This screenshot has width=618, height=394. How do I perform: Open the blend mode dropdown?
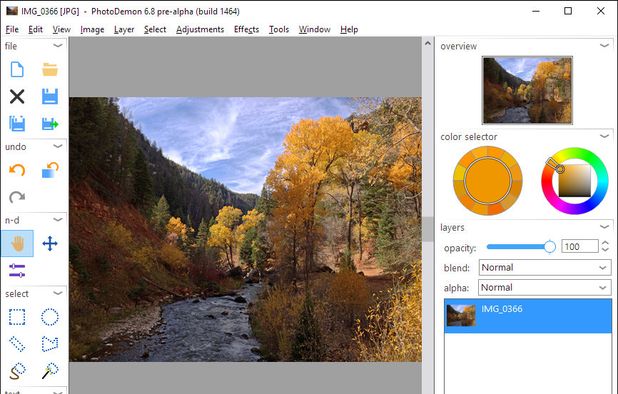(x=545, y=268)
